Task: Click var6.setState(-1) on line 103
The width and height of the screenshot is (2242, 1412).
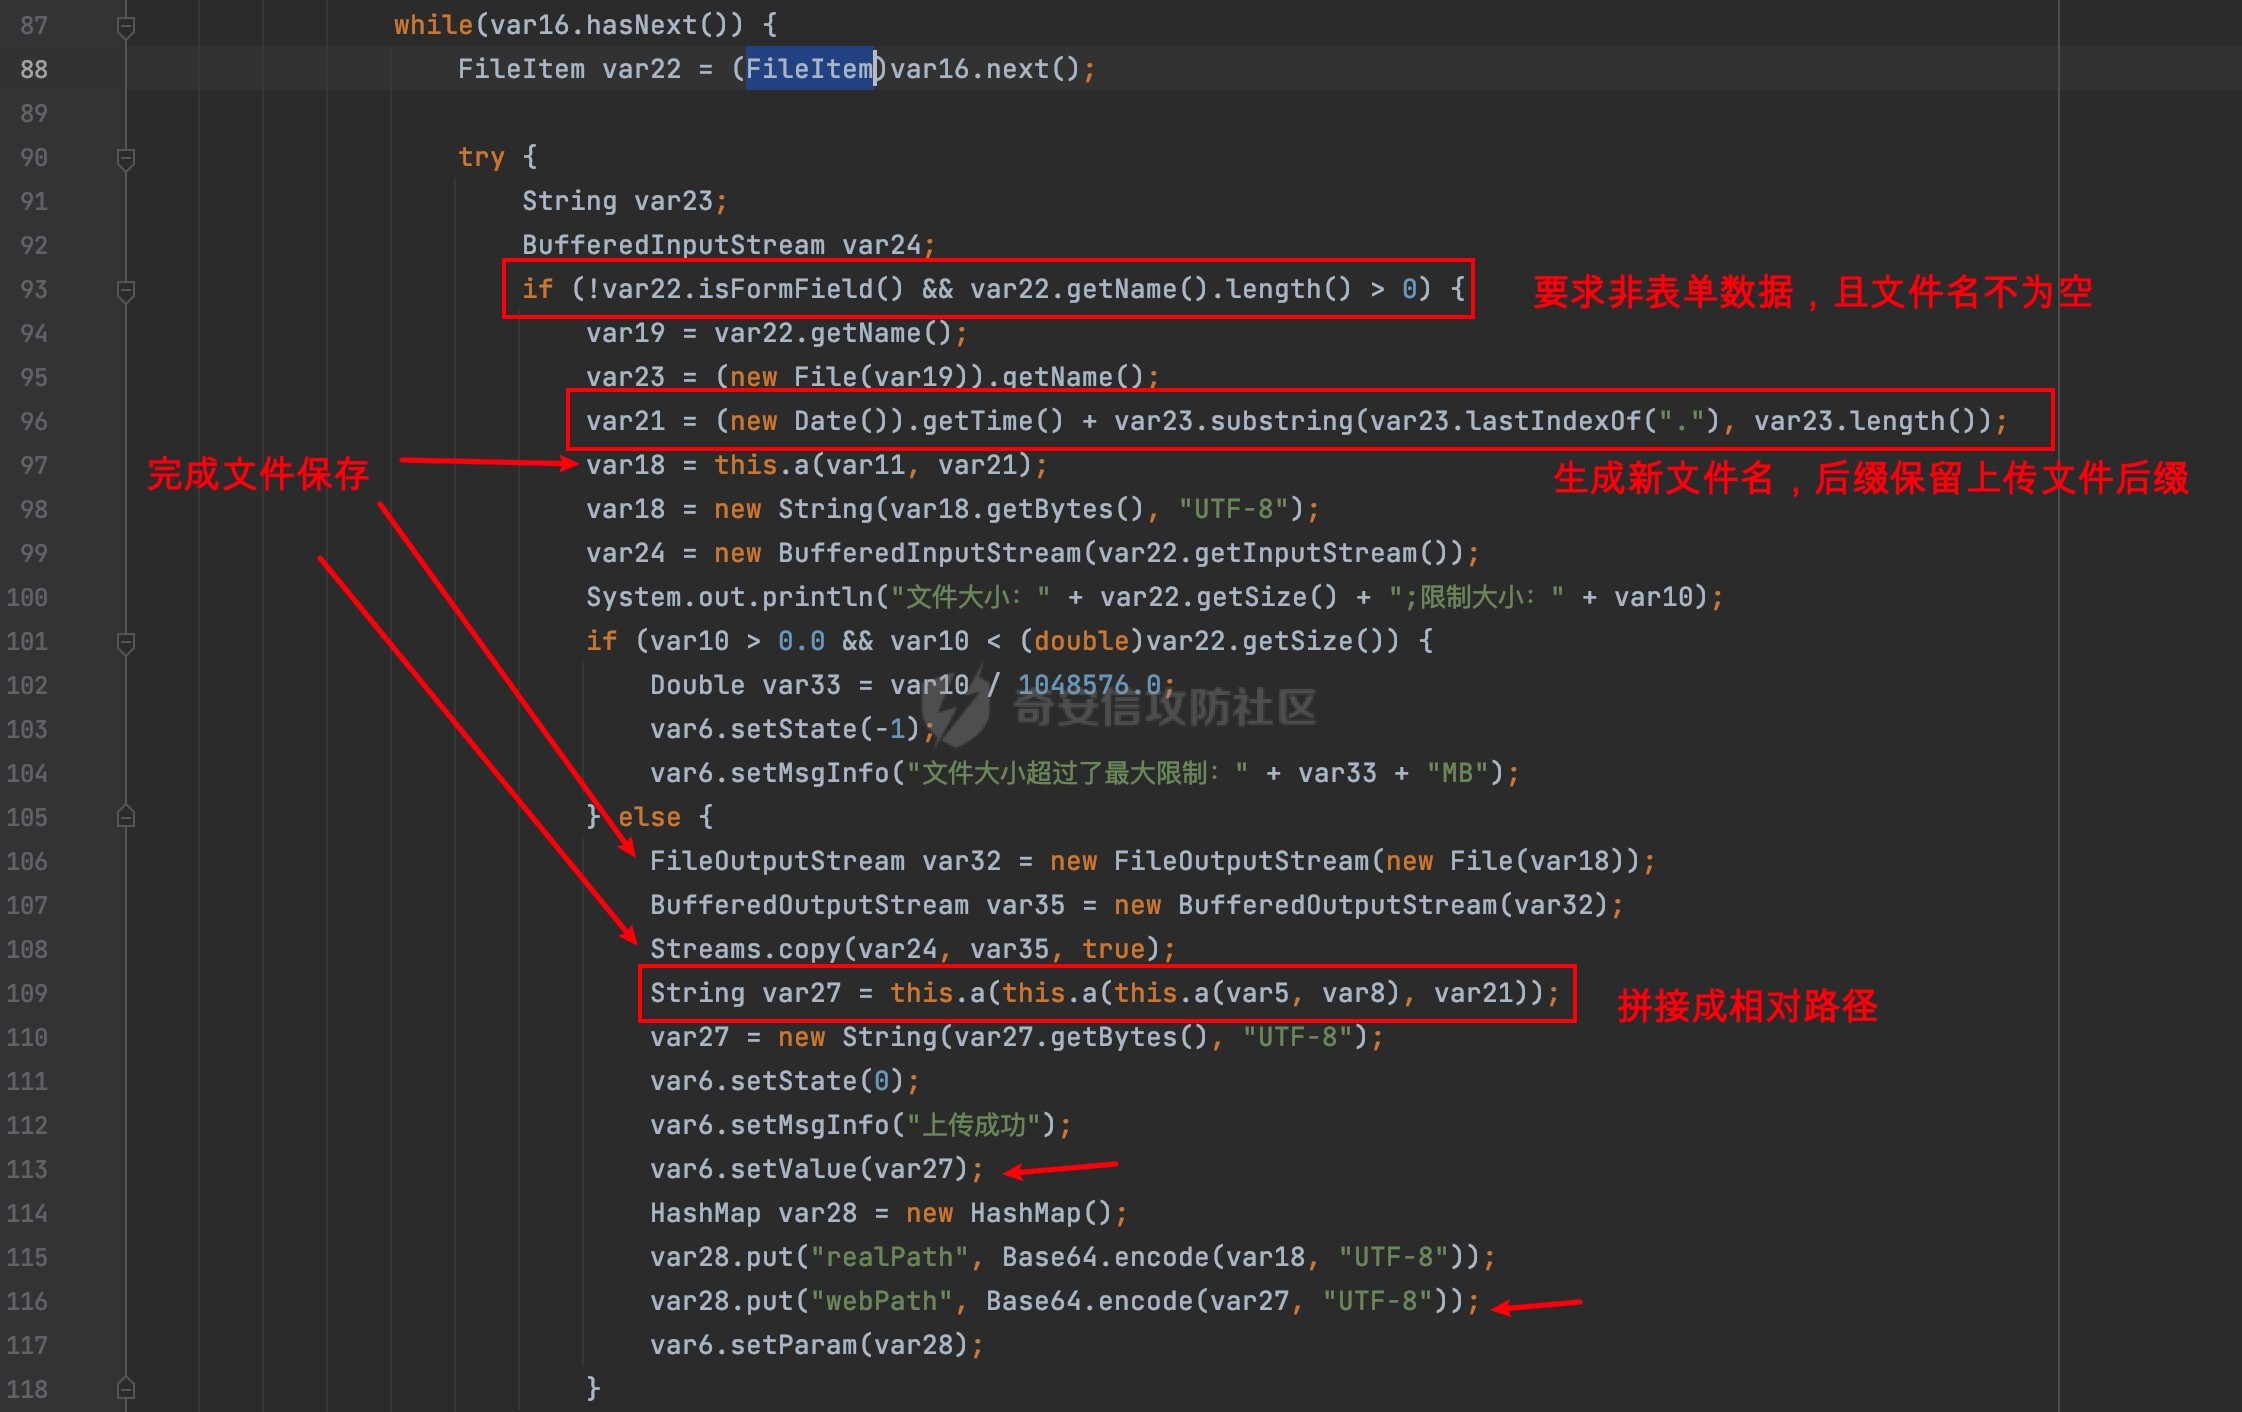Action: coord(785,729)
